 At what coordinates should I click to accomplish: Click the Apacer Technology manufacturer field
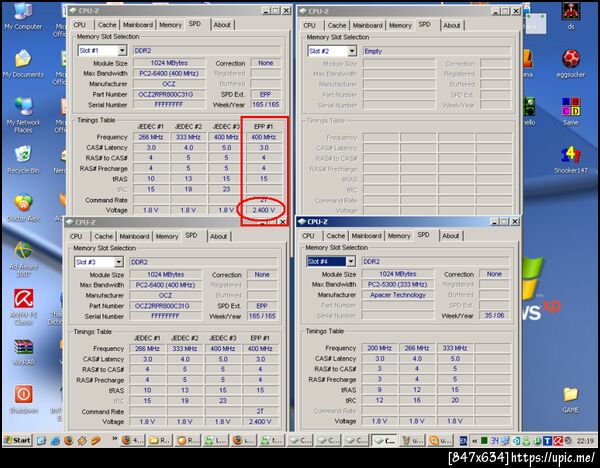pos(398,295)
